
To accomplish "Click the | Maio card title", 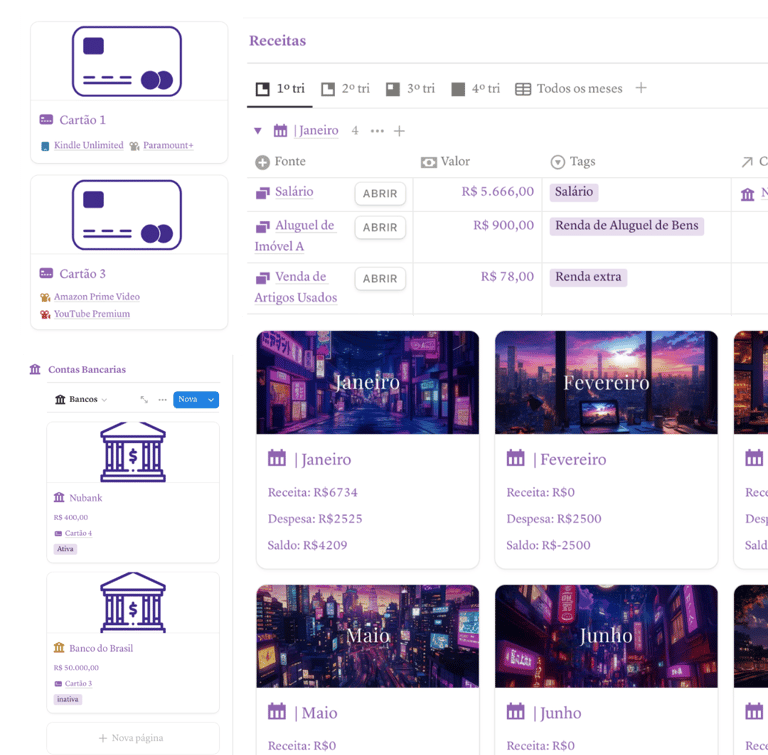I will coord(316,713).
